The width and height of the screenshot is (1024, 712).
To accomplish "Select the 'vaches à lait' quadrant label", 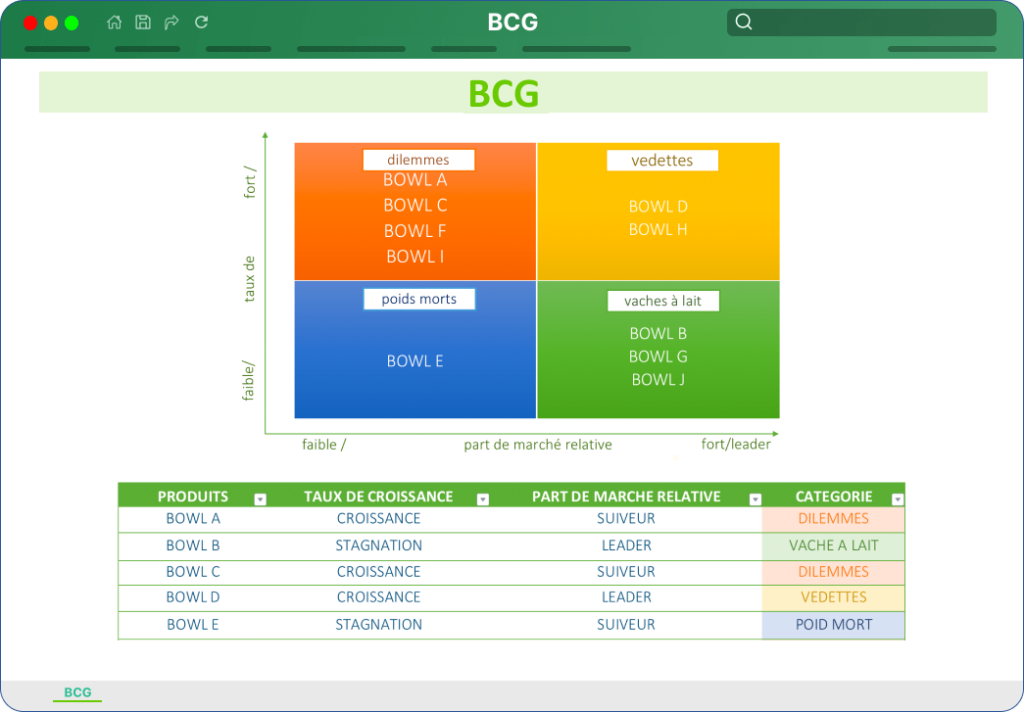I will 663,301.
